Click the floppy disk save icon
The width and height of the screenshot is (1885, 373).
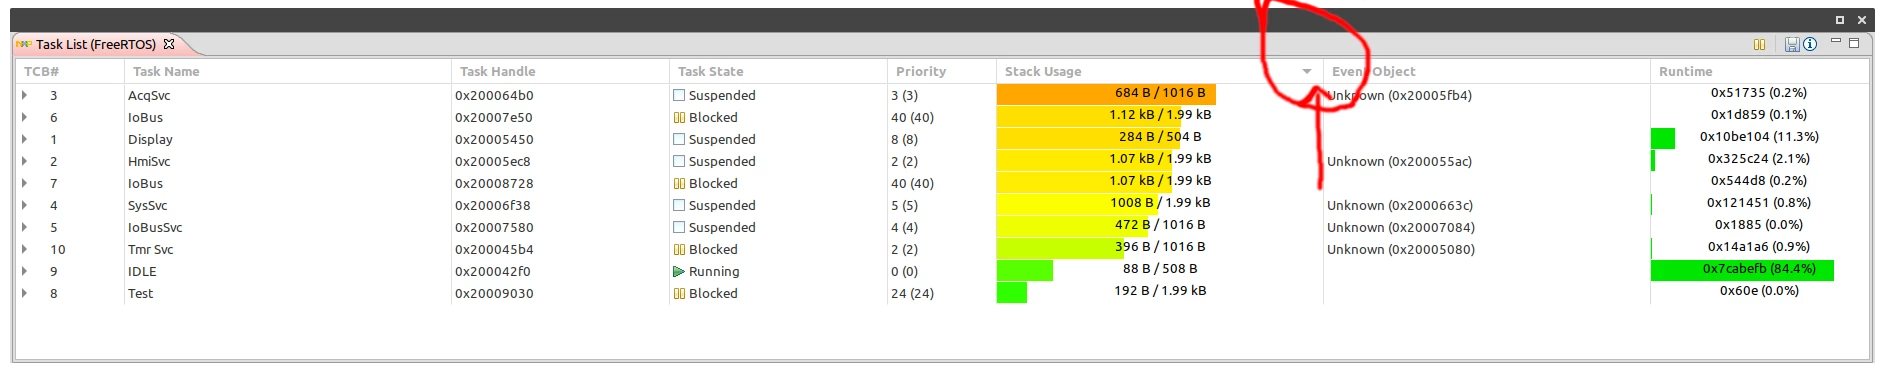coord(1792,44)
